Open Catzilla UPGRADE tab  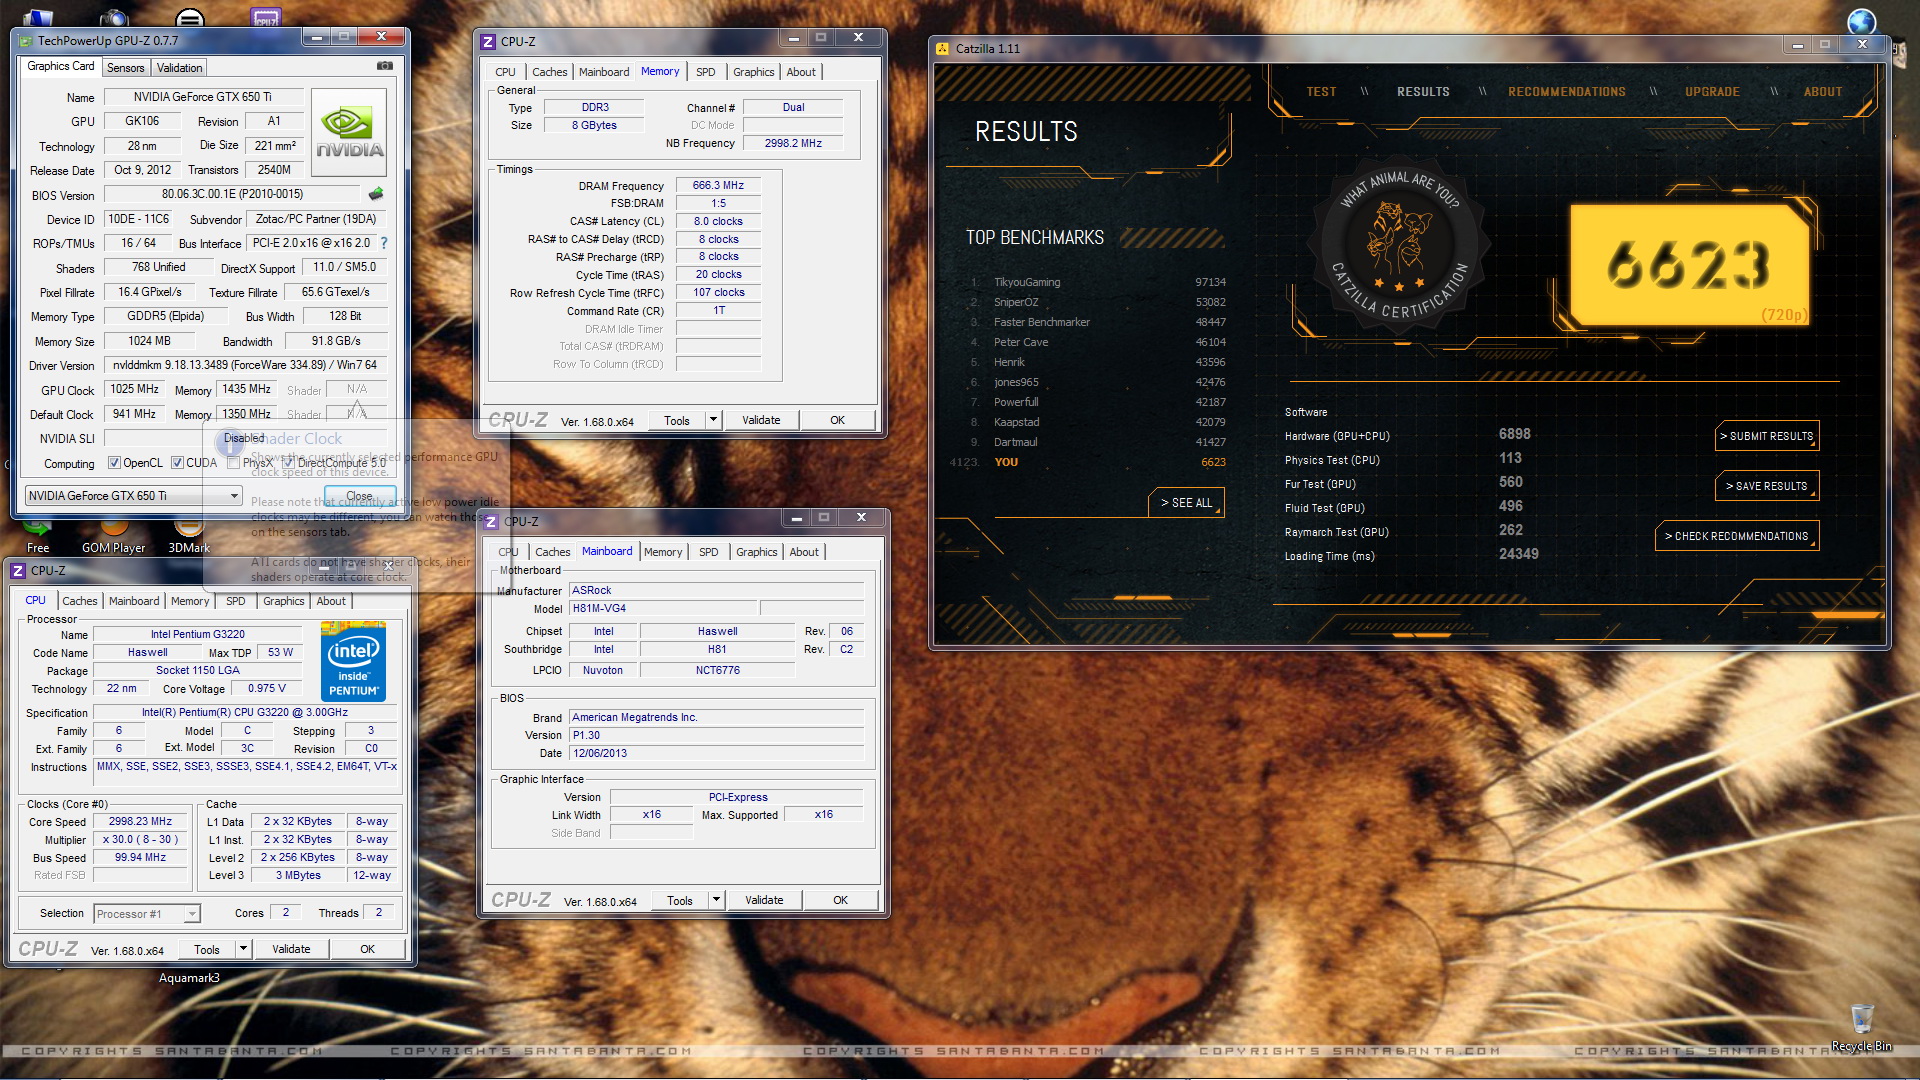coord(1712,92)
